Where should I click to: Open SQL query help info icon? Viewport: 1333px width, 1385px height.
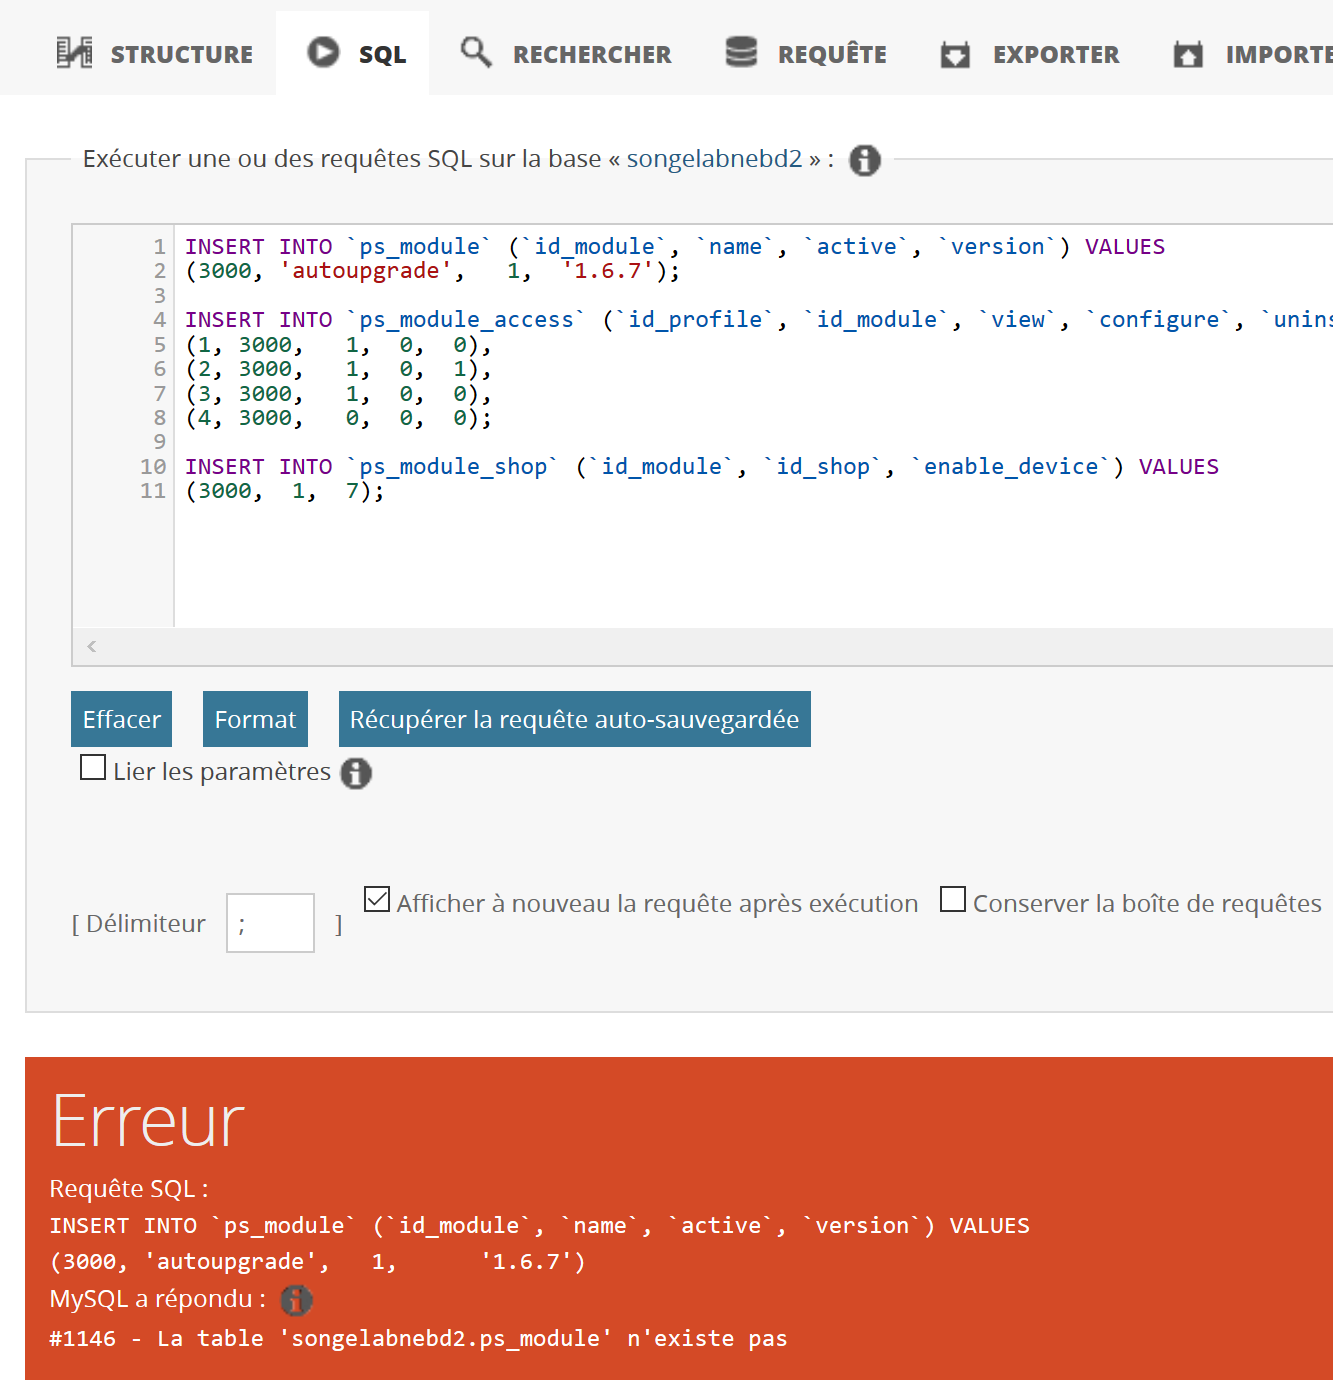point(865,160)
